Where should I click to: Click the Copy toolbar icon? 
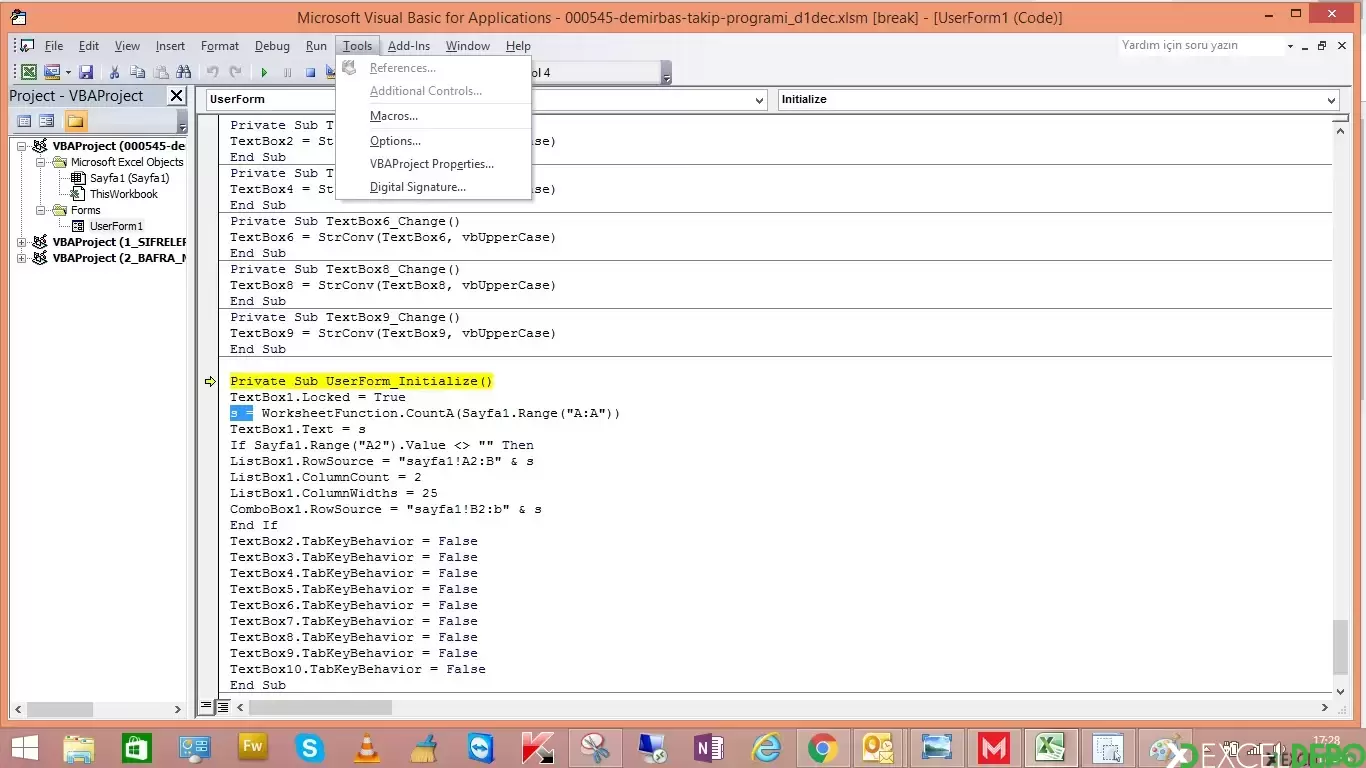coord(137,72)
